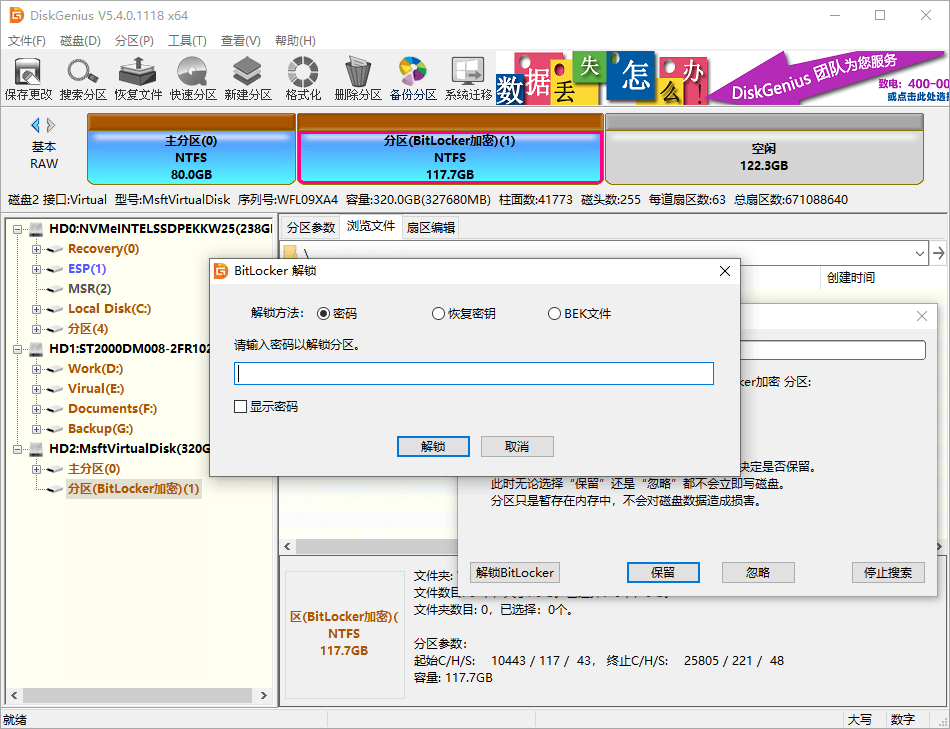Switch to the Partition Parameters (分区参数) tab
The image size is (950, 729).
point(311,227)
